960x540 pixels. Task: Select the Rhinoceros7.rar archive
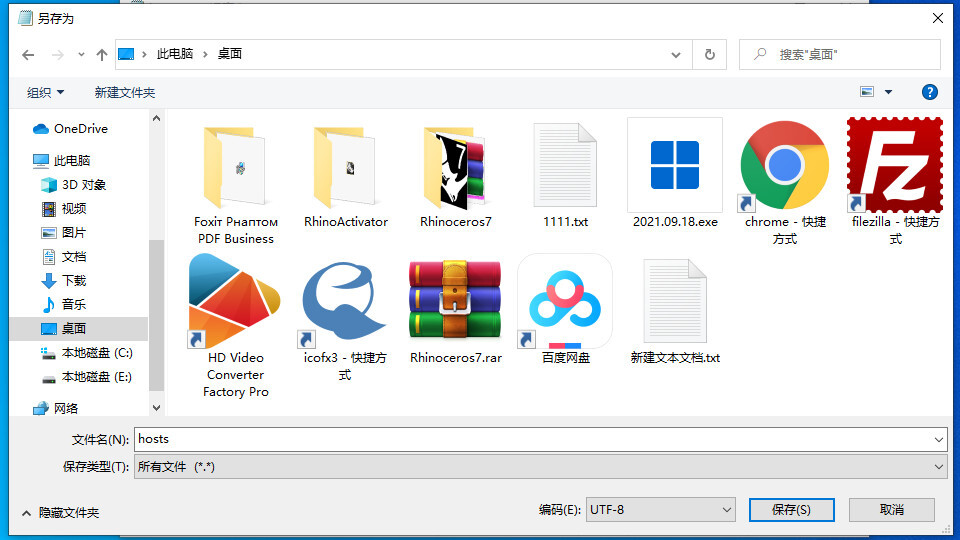pyautogui.click(x=455, y=302)
